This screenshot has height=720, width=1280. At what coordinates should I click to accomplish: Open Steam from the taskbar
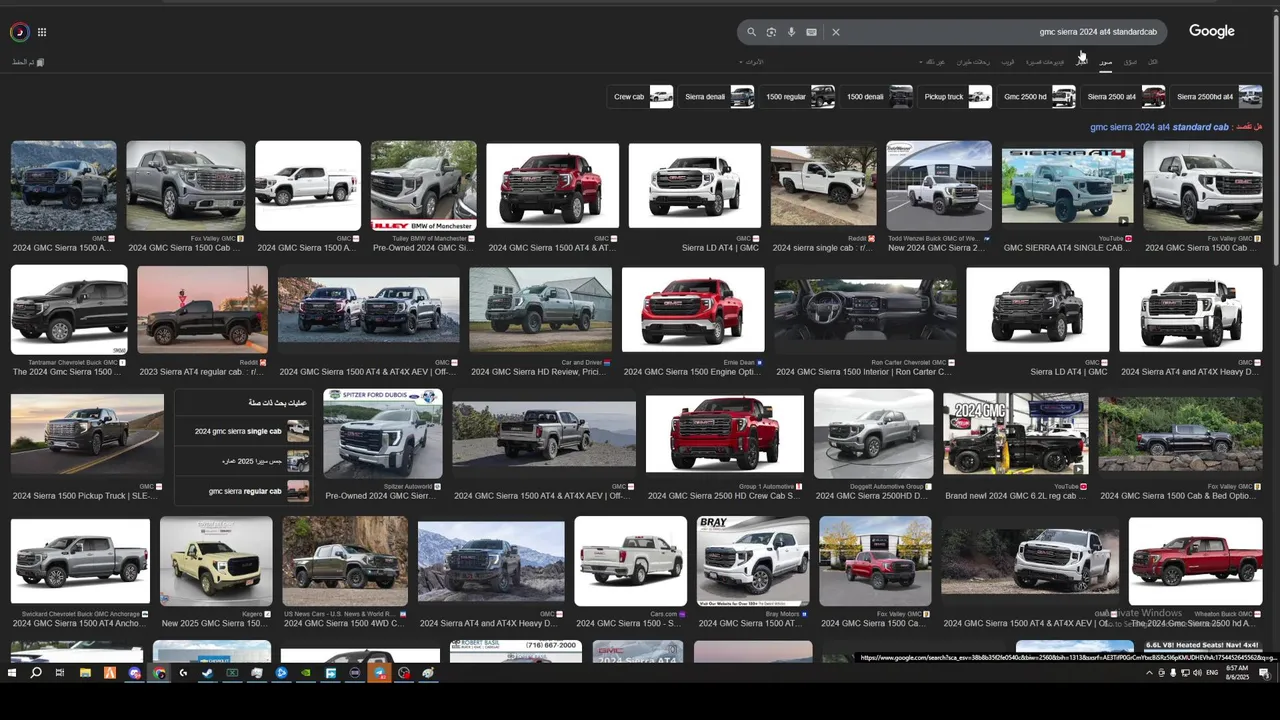coord(208,673)
